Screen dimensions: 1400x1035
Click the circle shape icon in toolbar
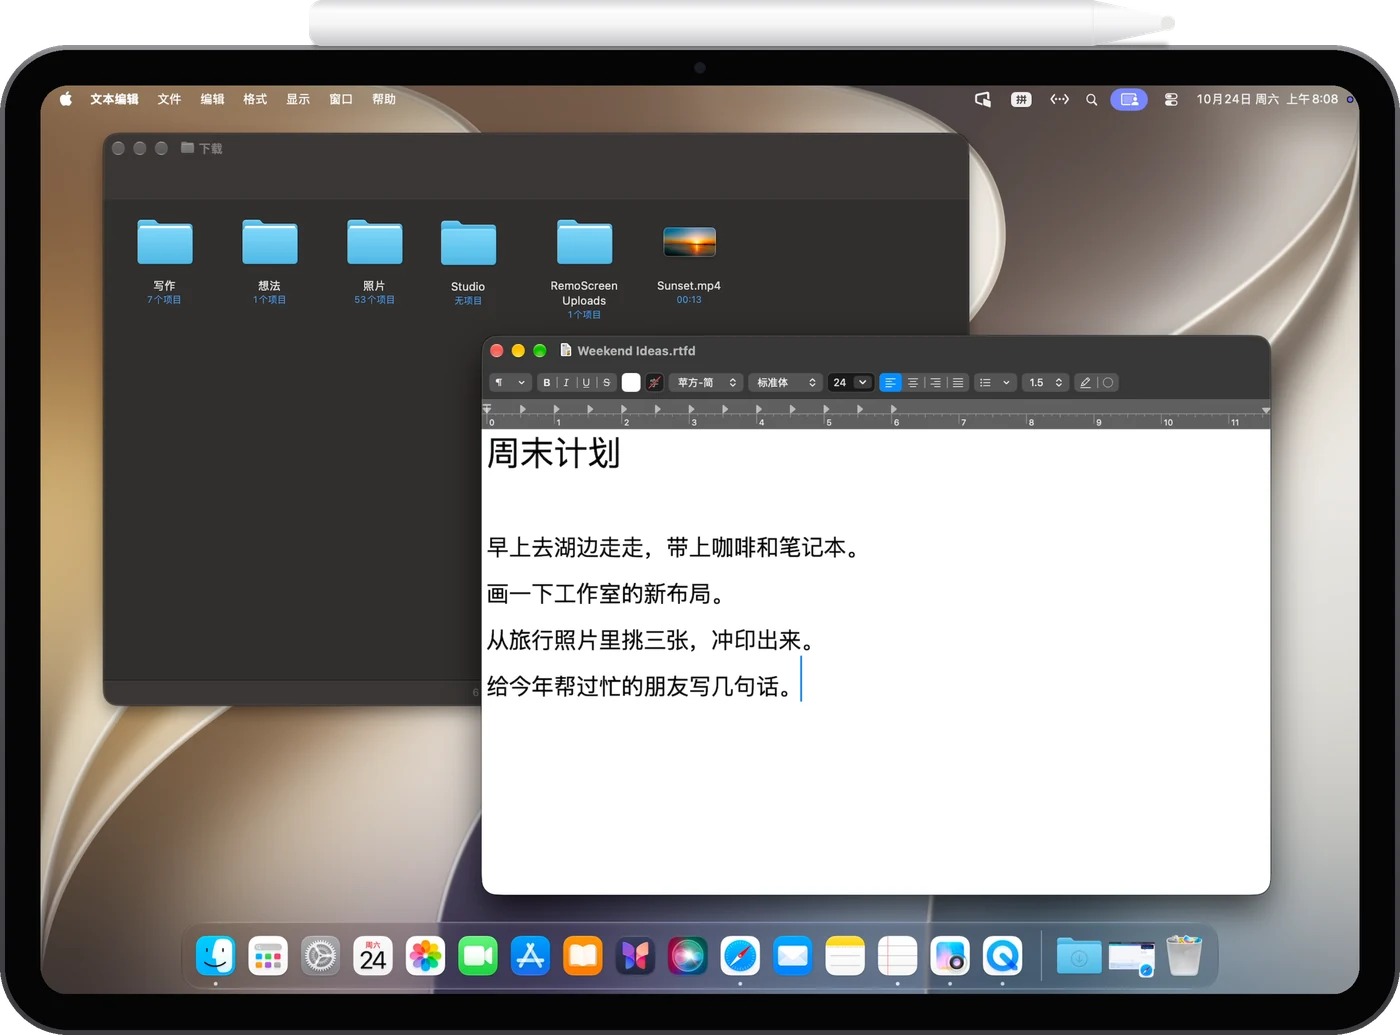pos(1108,383)
